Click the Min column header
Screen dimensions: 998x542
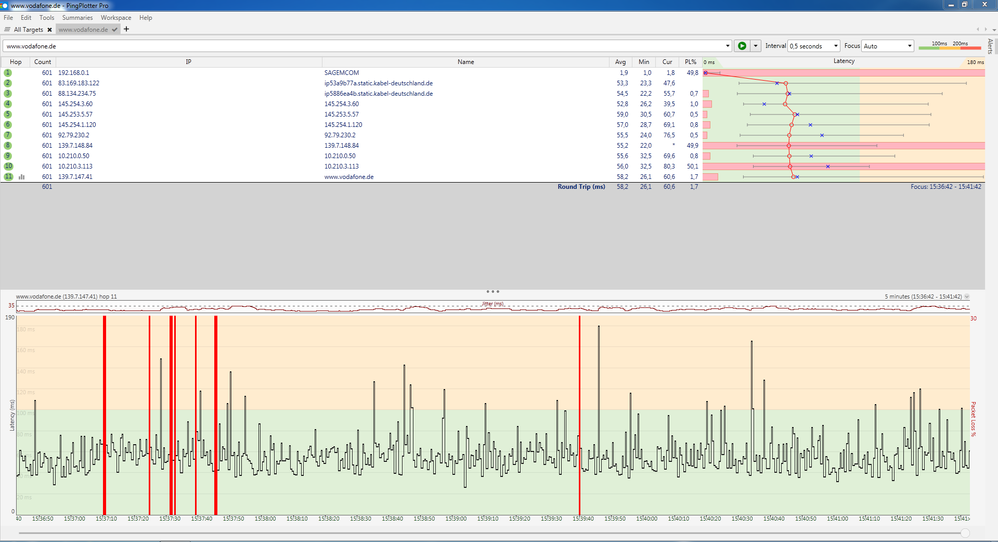(x=644, y=62)
